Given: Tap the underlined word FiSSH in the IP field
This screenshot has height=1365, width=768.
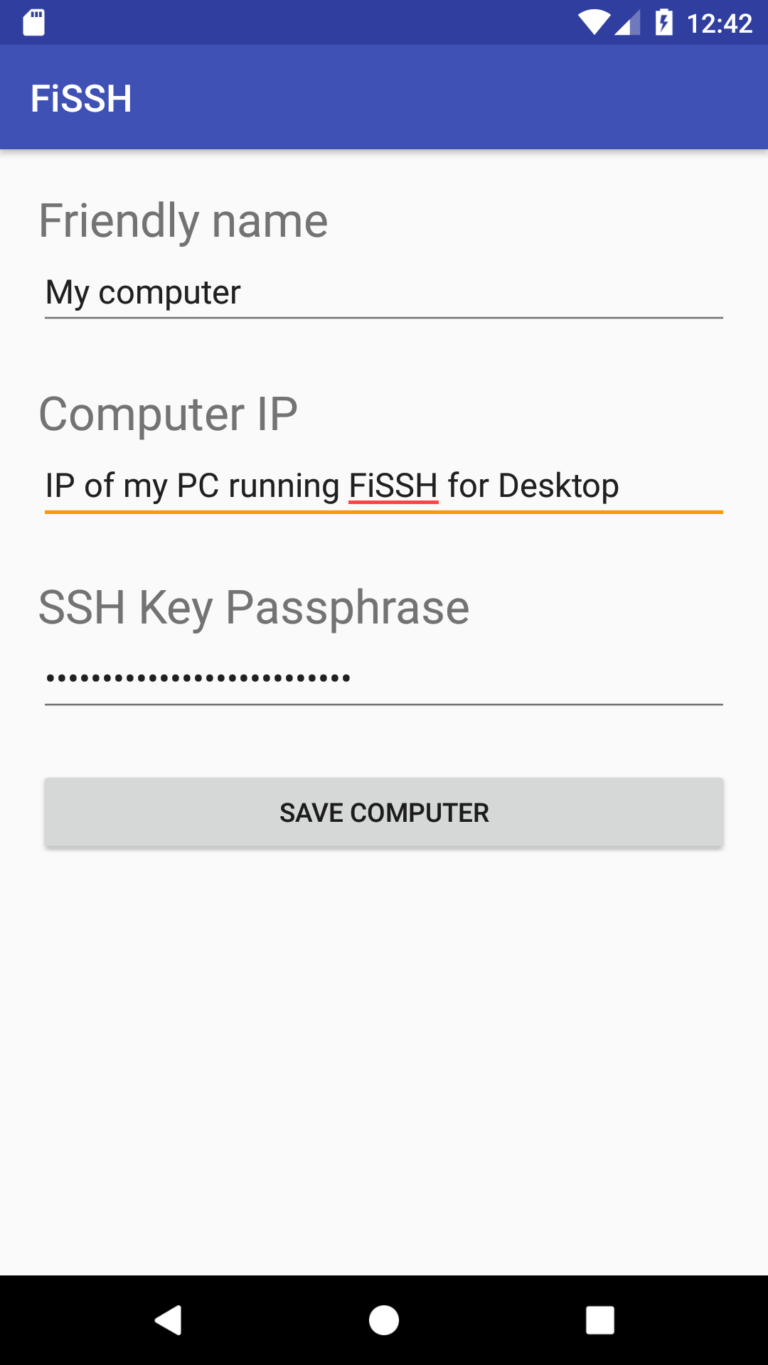Looking at the screenshot, I should (x=393, y=486).
